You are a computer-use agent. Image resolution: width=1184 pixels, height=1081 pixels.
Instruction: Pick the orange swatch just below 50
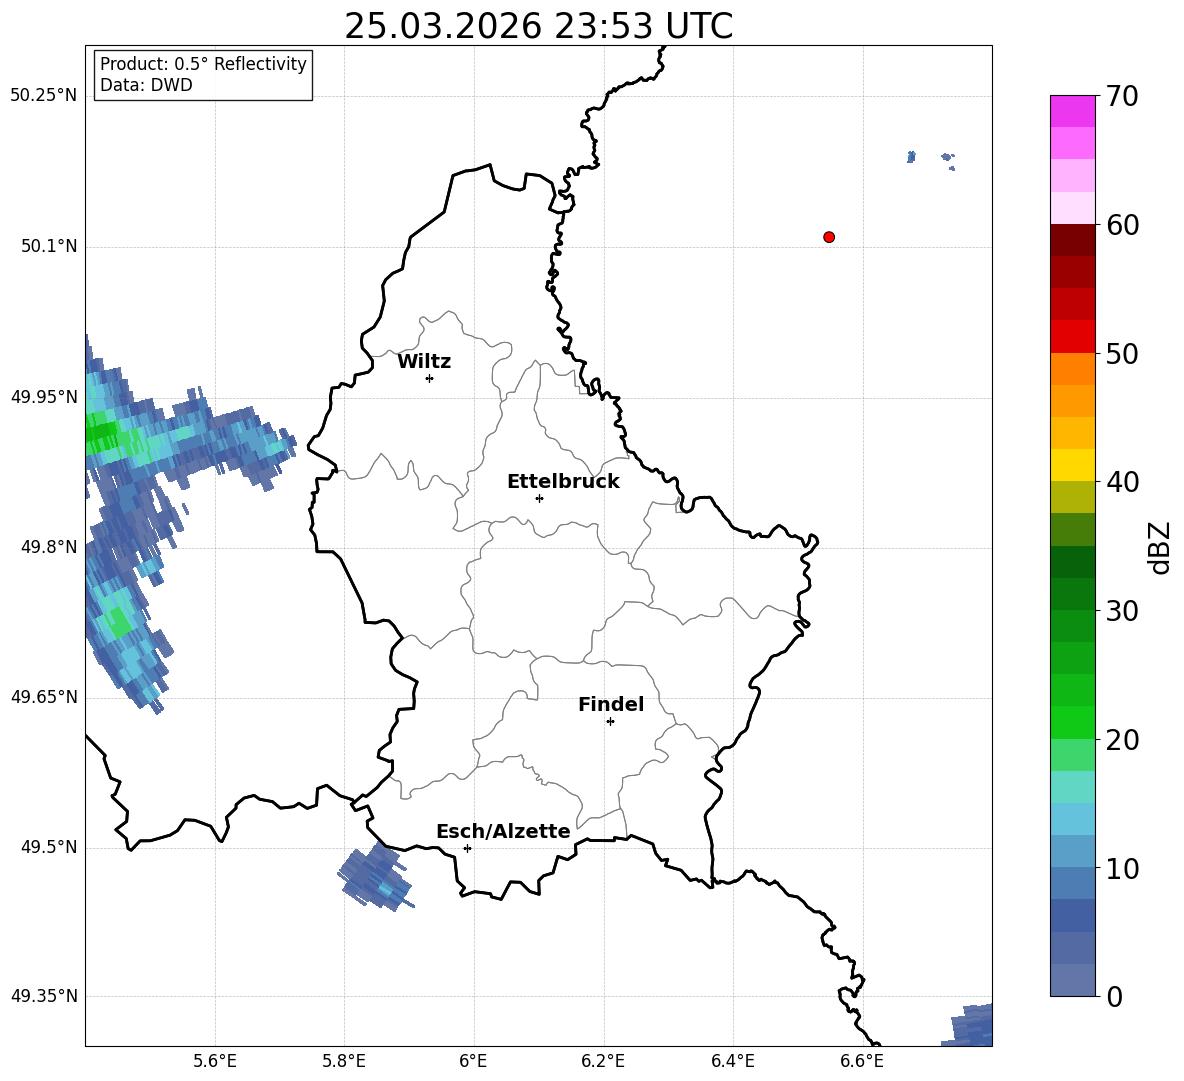tap(1072, 369)
